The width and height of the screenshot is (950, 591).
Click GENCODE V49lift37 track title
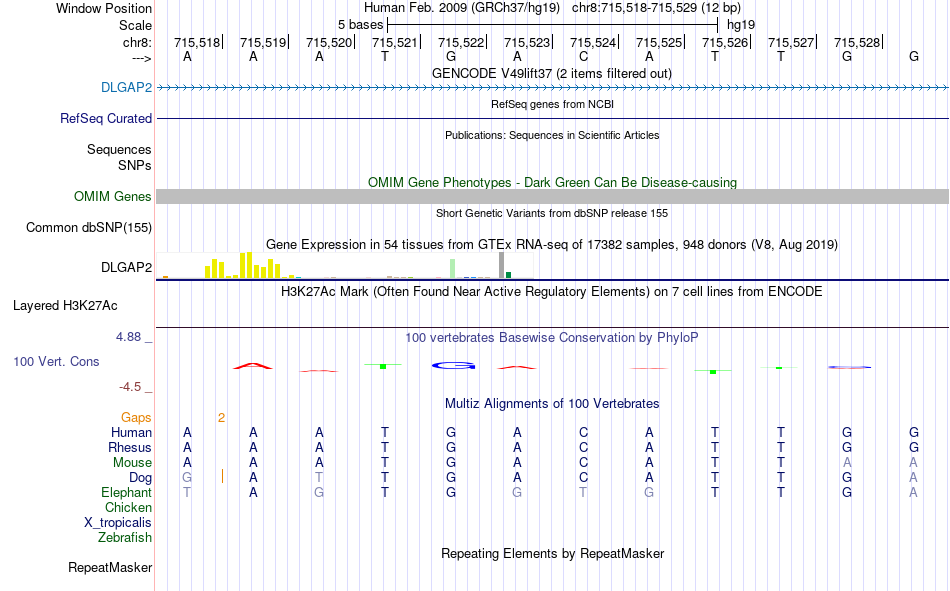point(552,73)
